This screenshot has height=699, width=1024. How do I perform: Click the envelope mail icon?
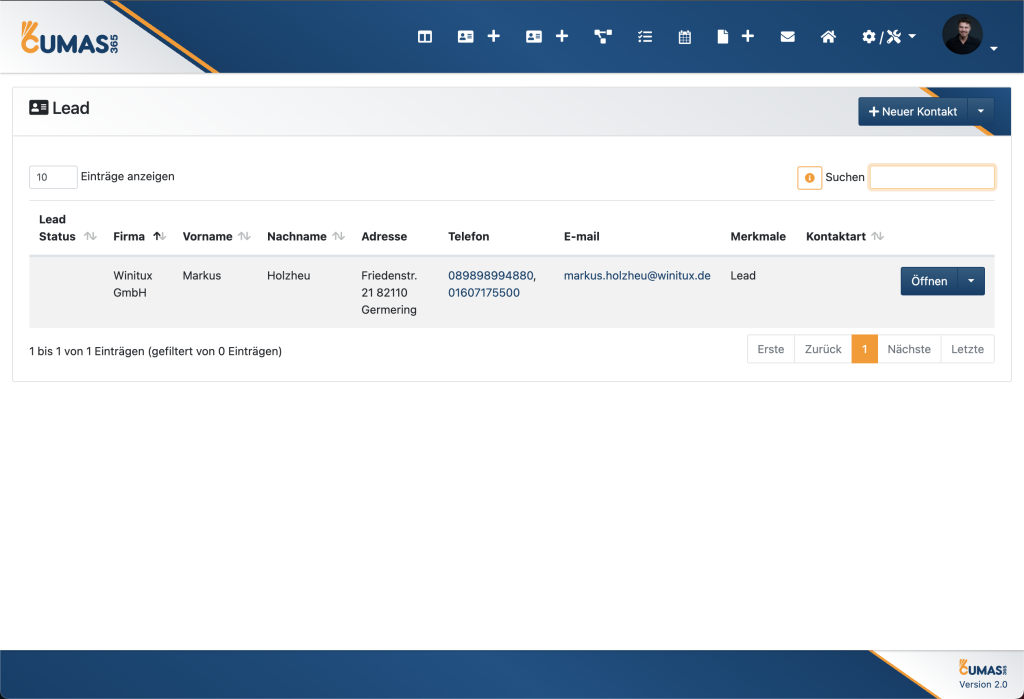pos(788,37)
